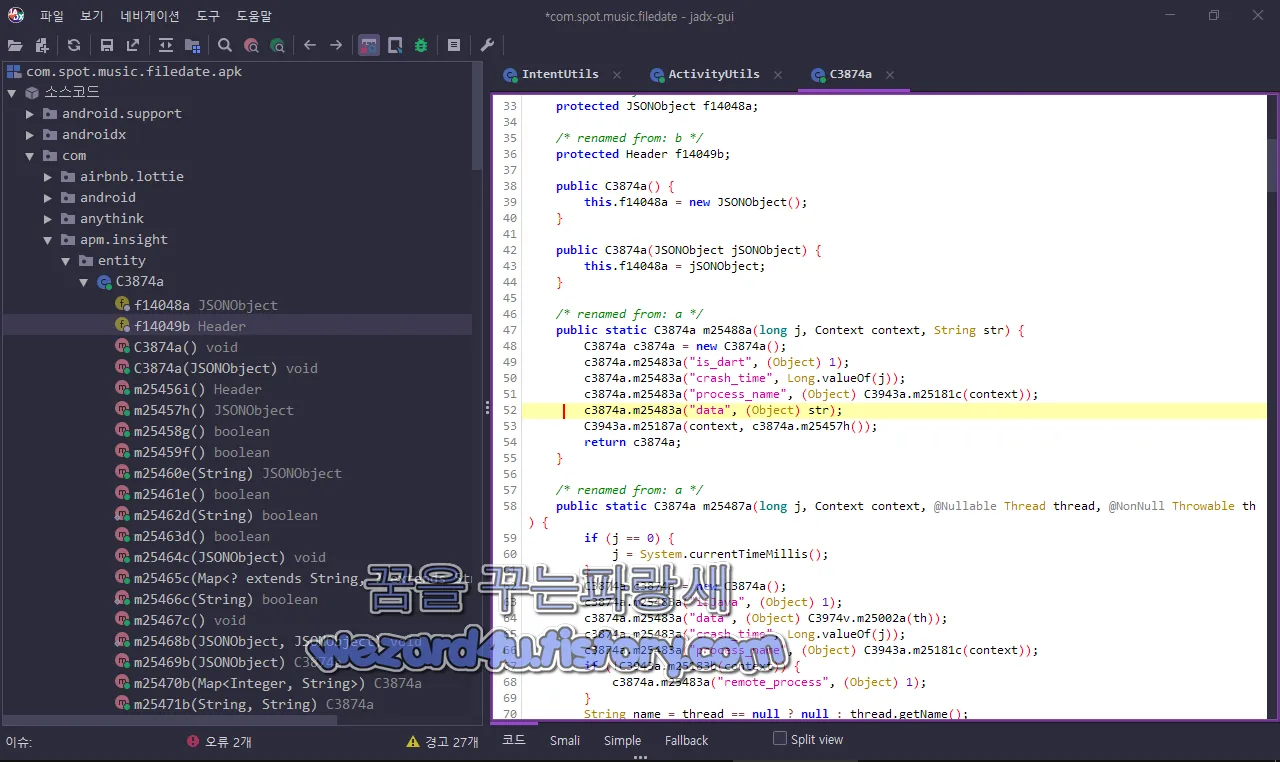
Task: Toggle flatten packages toolbar icon
Action: (x=192, y=45)
